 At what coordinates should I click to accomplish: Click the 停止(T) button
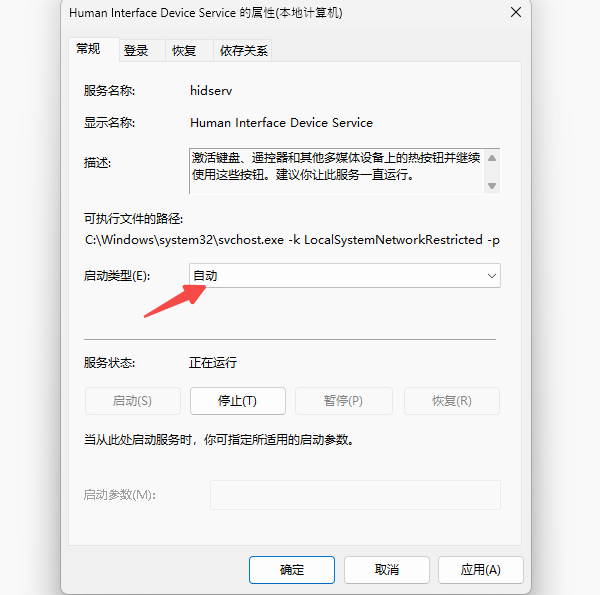238,401
